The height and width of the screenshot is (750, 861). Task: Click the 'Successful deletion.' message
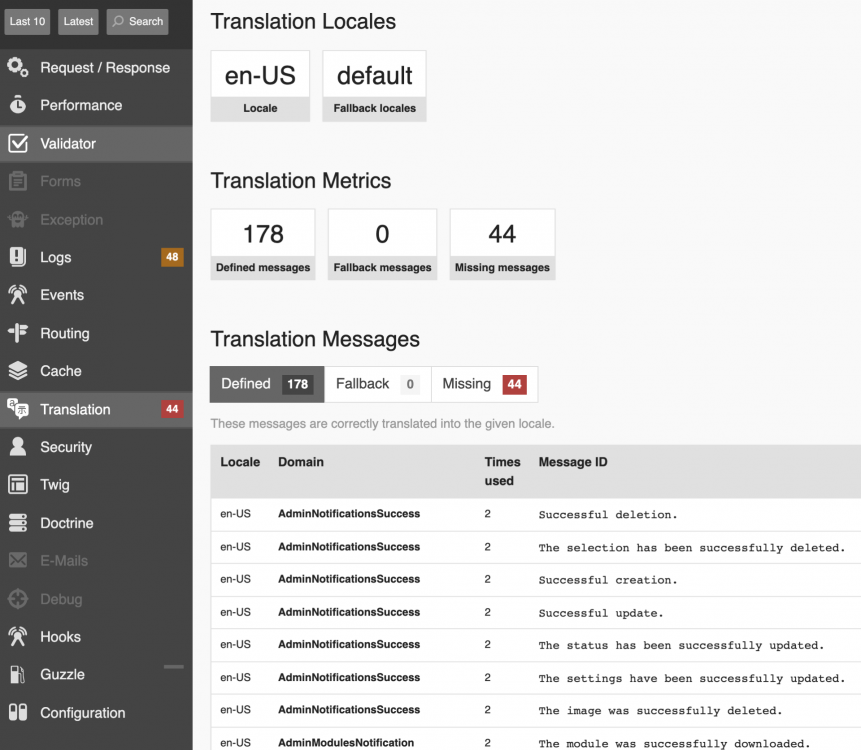608,514
